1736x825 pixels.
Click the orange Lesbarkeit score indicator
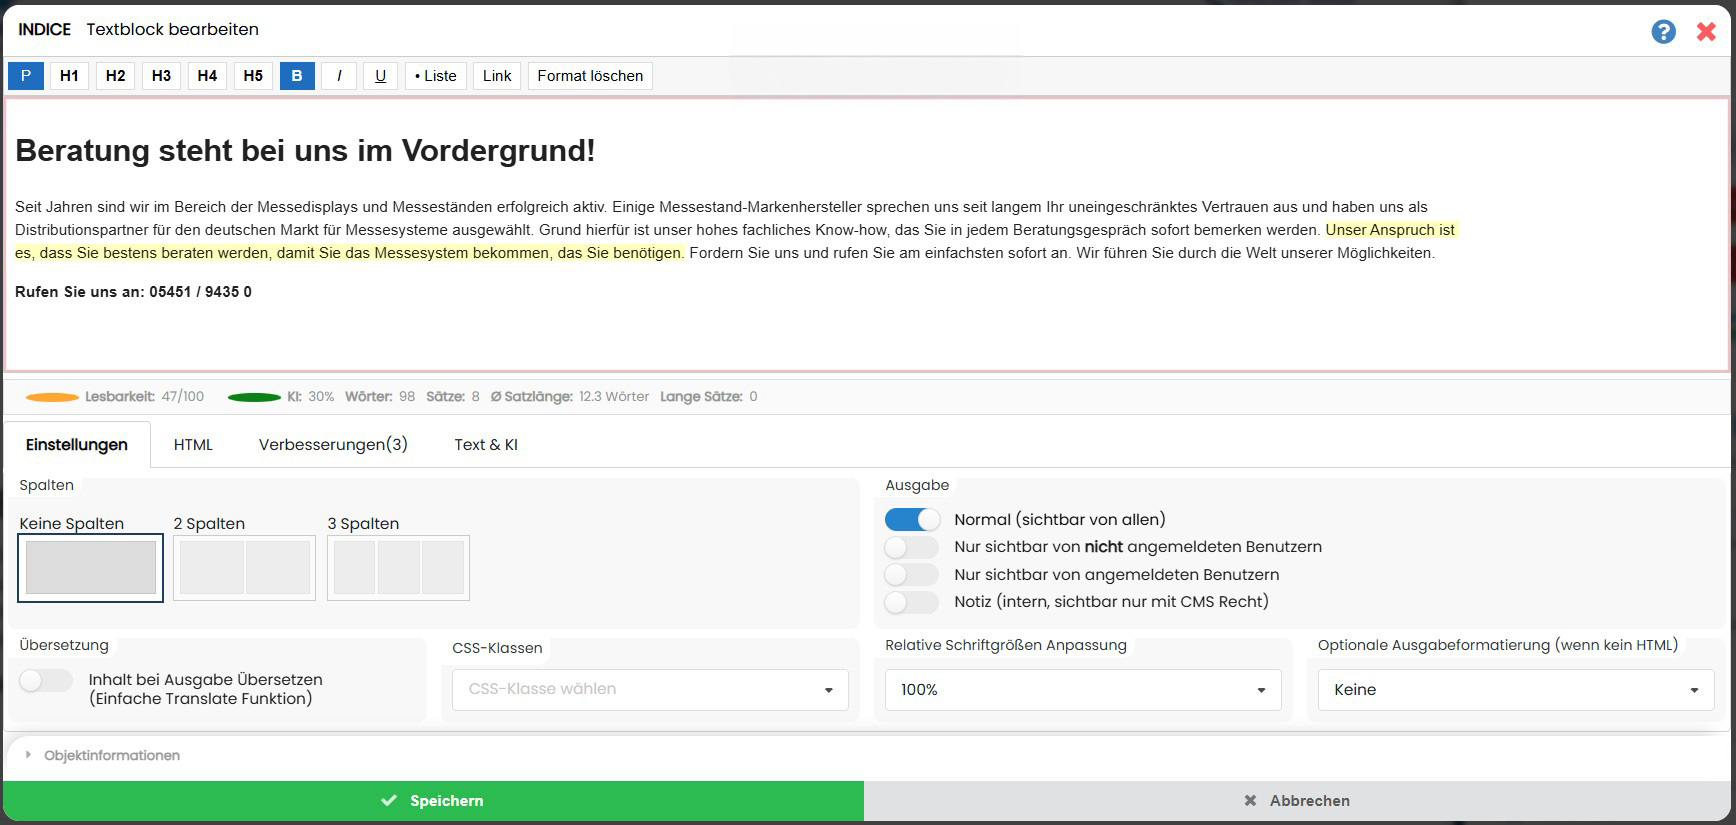coord(52,397)
